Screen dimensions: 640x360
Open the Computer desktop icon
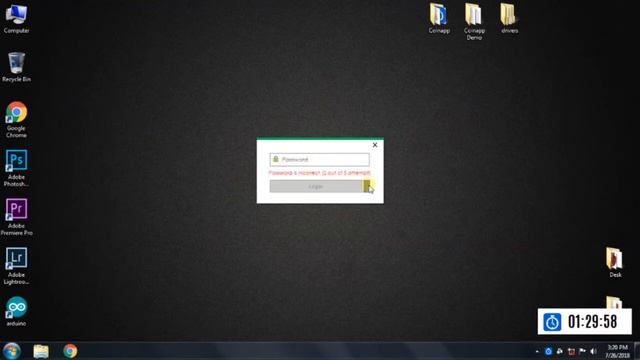pos(16,18)
